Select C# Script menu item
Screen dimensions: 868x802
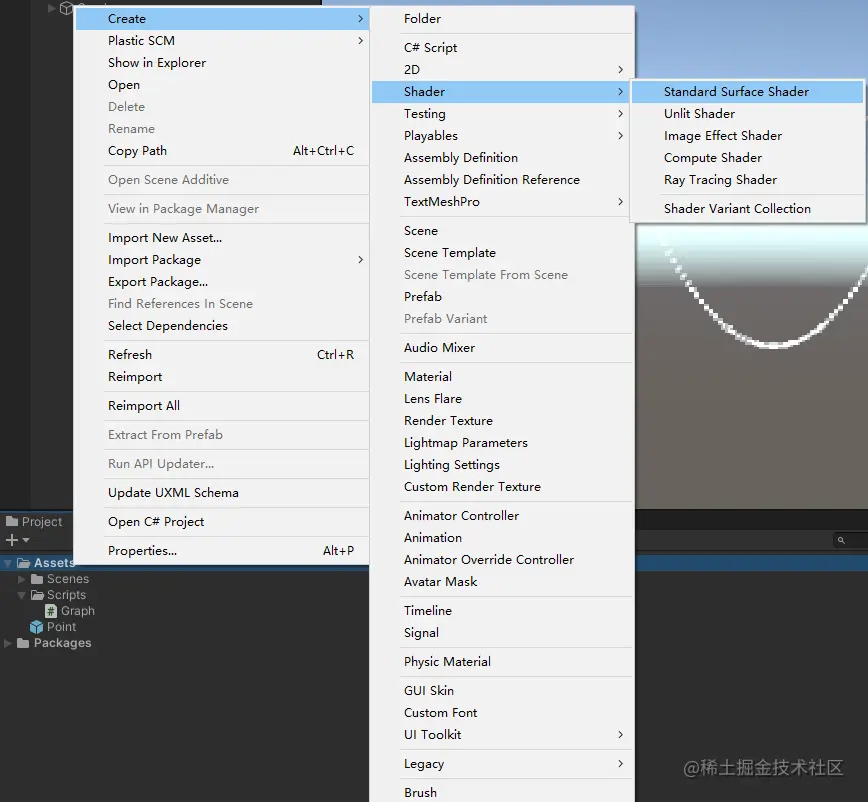(503, 48)
